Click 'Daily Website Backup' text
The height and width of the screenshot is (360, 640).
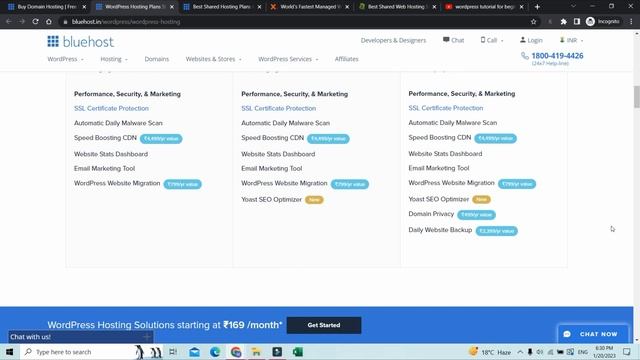point(440,230)
